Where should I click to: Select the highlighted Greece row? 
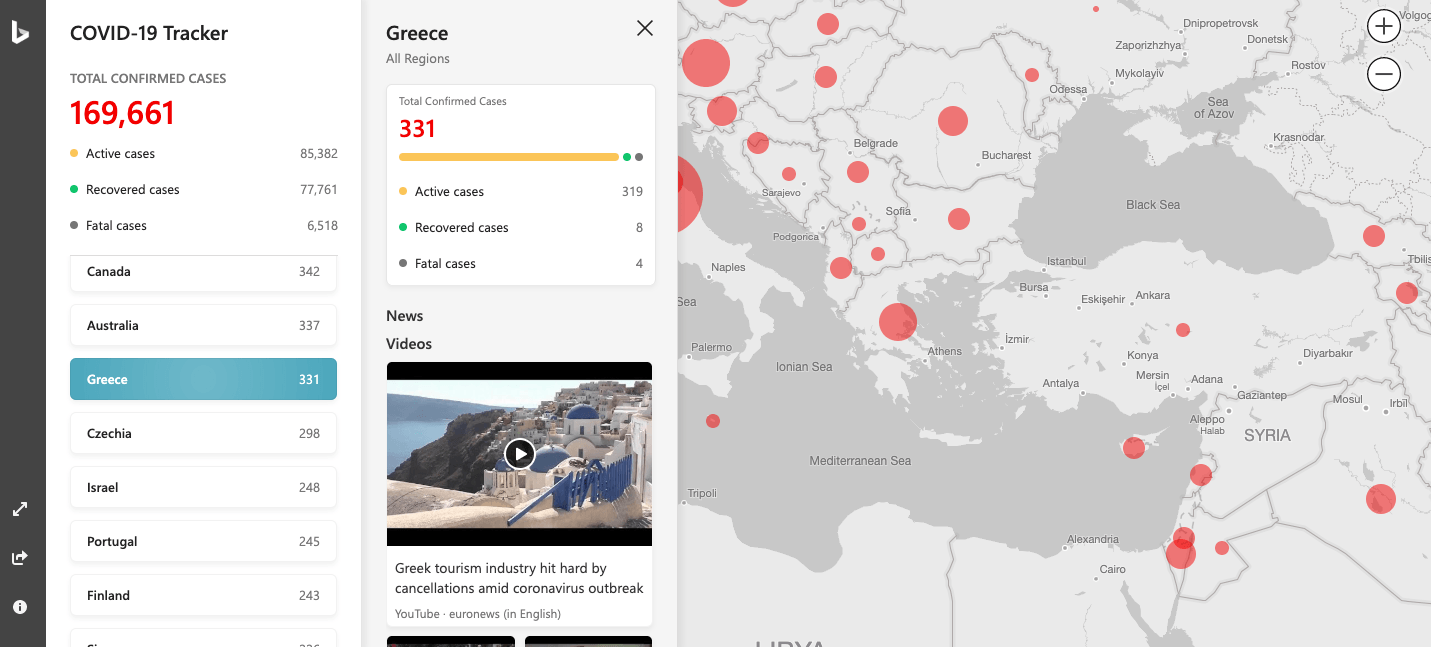(203, 380)
